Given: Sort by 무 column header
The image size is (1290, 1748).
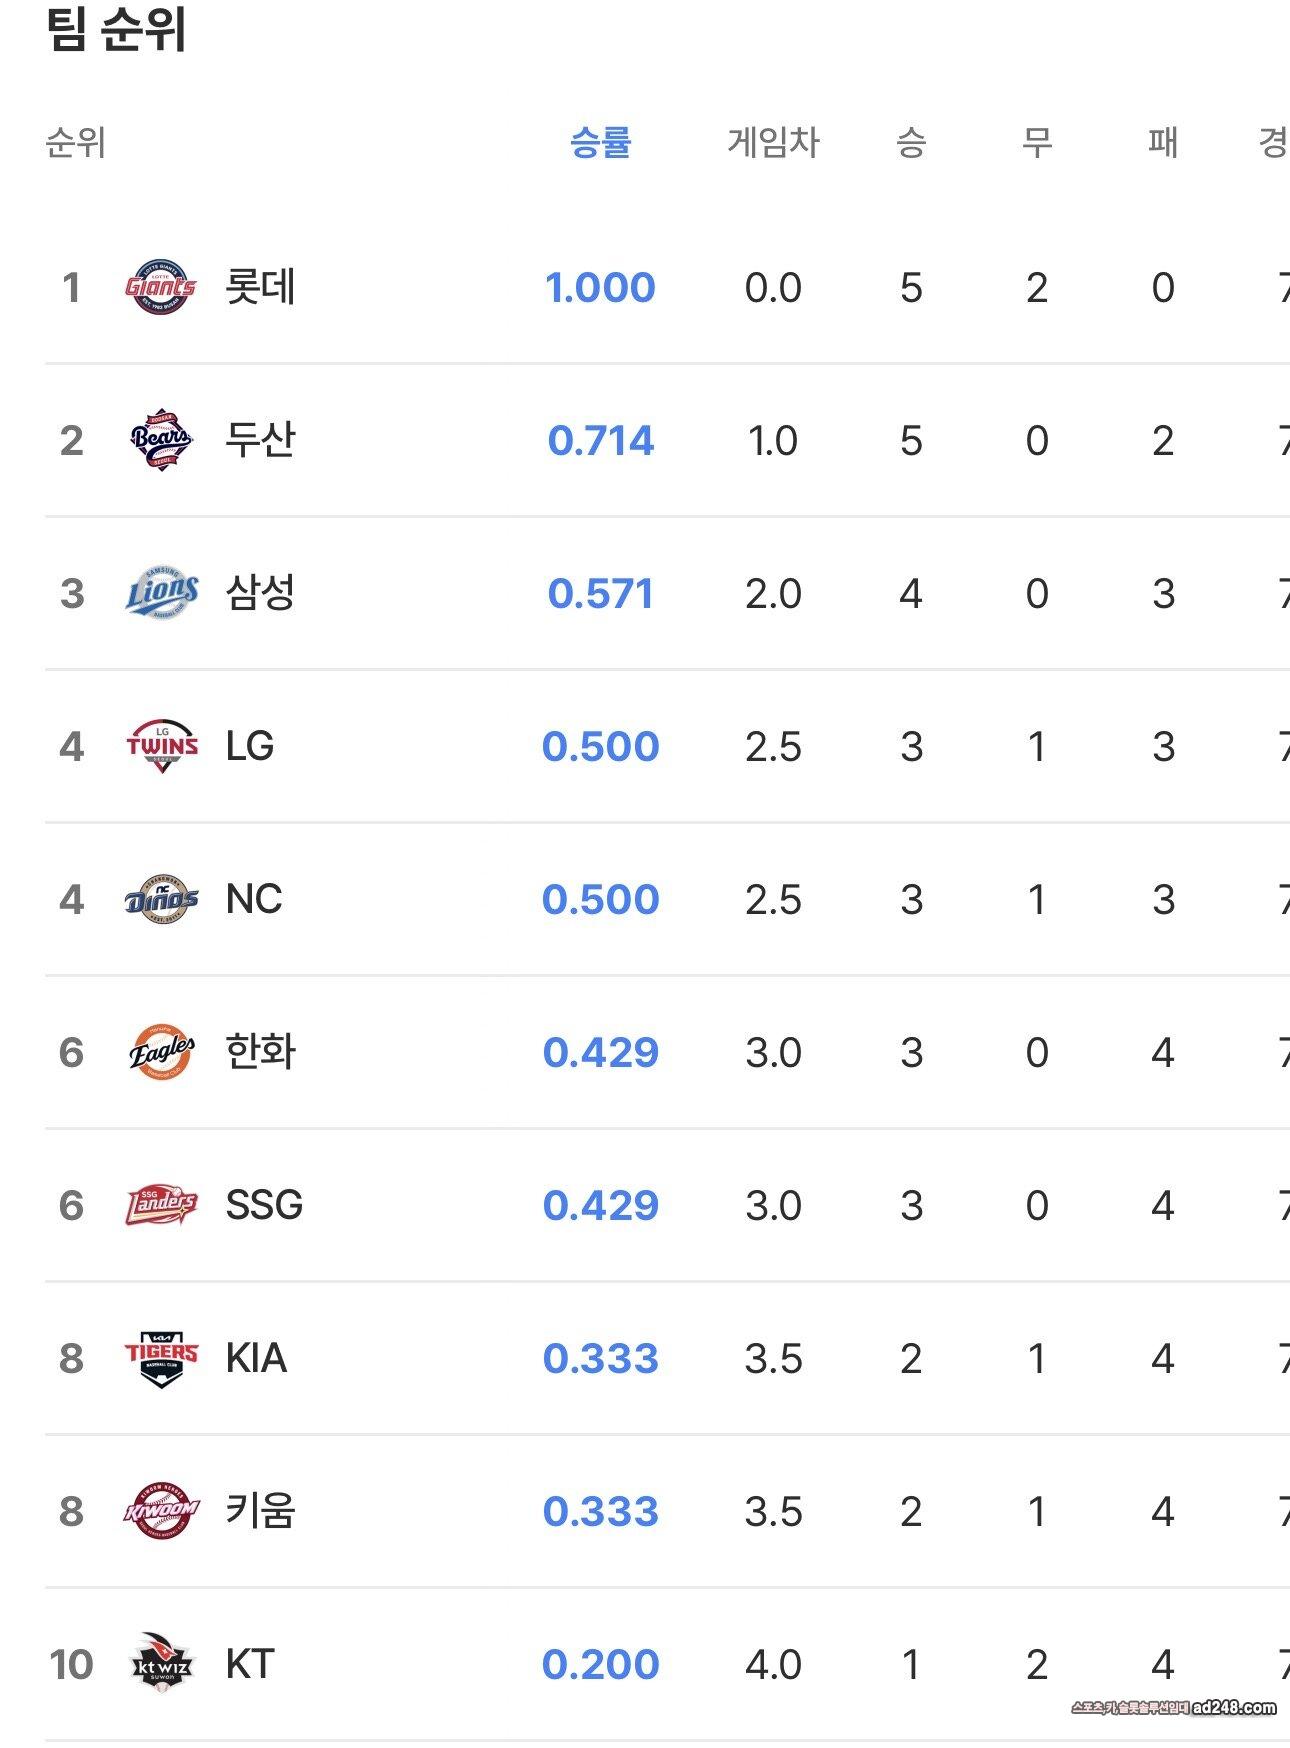Looking at the screenshot, I should coord(1036,142).
